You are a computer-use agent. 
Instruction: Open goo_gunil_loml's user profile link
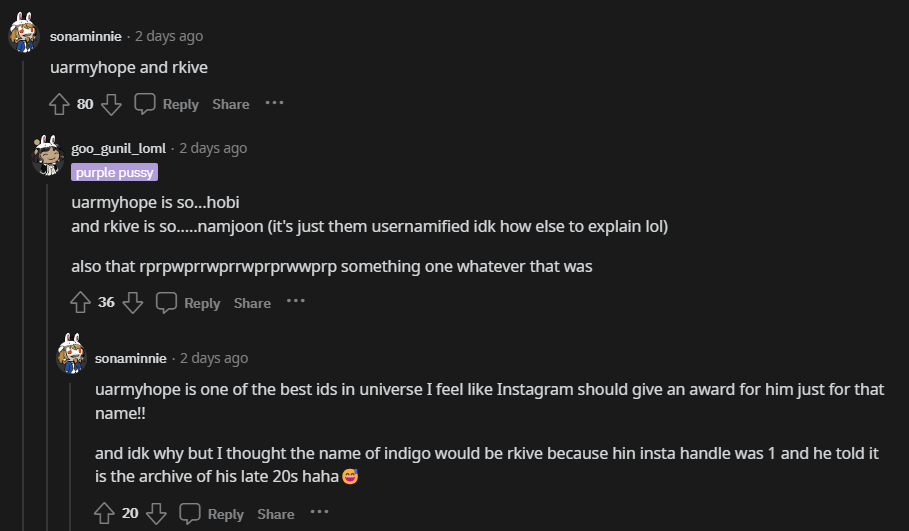(118, 148)
